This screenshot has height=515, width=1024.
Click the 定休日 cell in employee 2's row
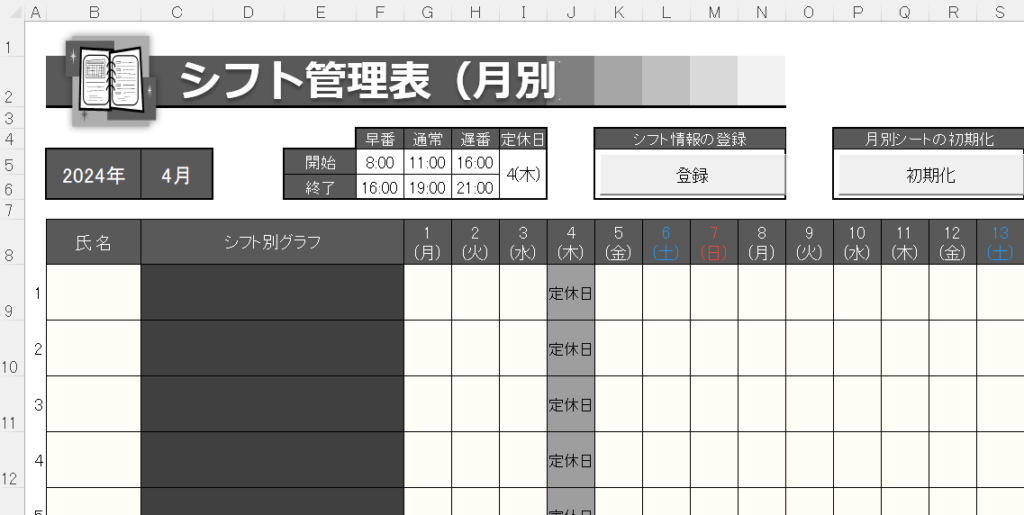571,349
